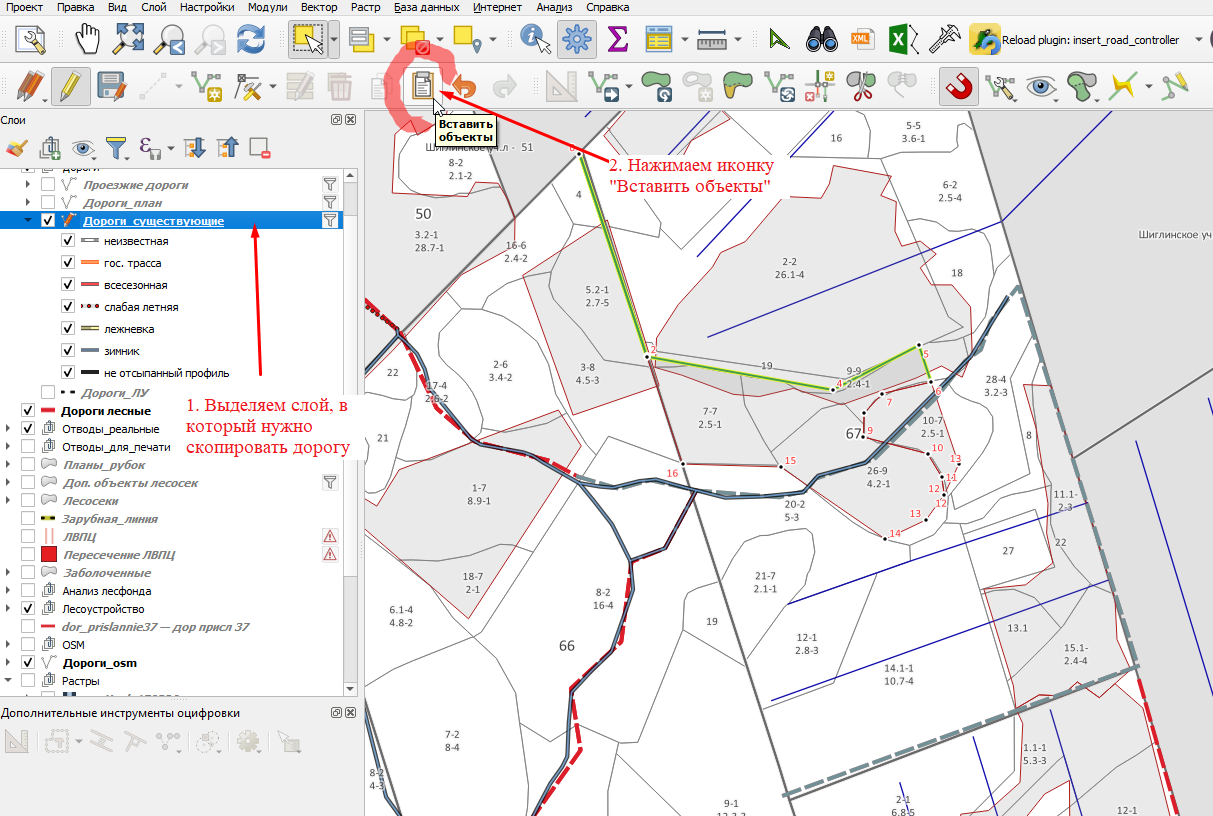Toggle the гос. трасса legend checkbox
The height and width of the screenshot is (816, 1213).
[68, 263]
